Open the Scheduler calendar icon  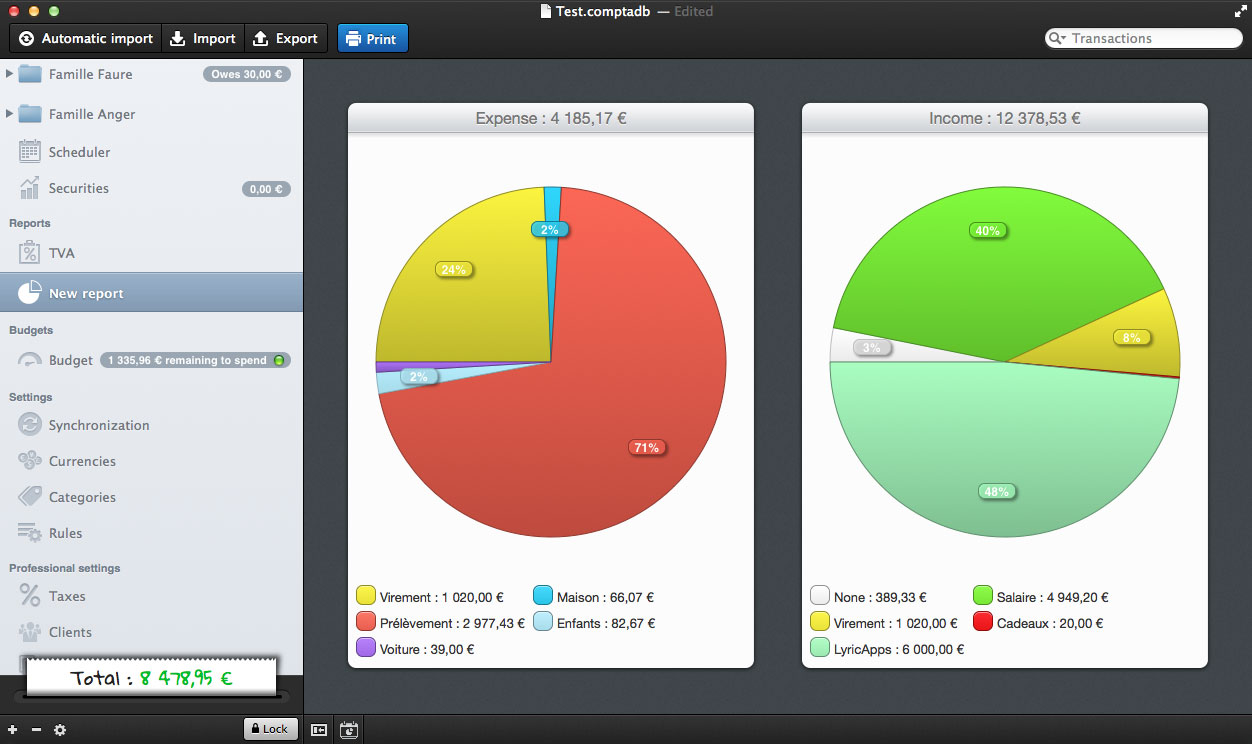tap(30, 152)
